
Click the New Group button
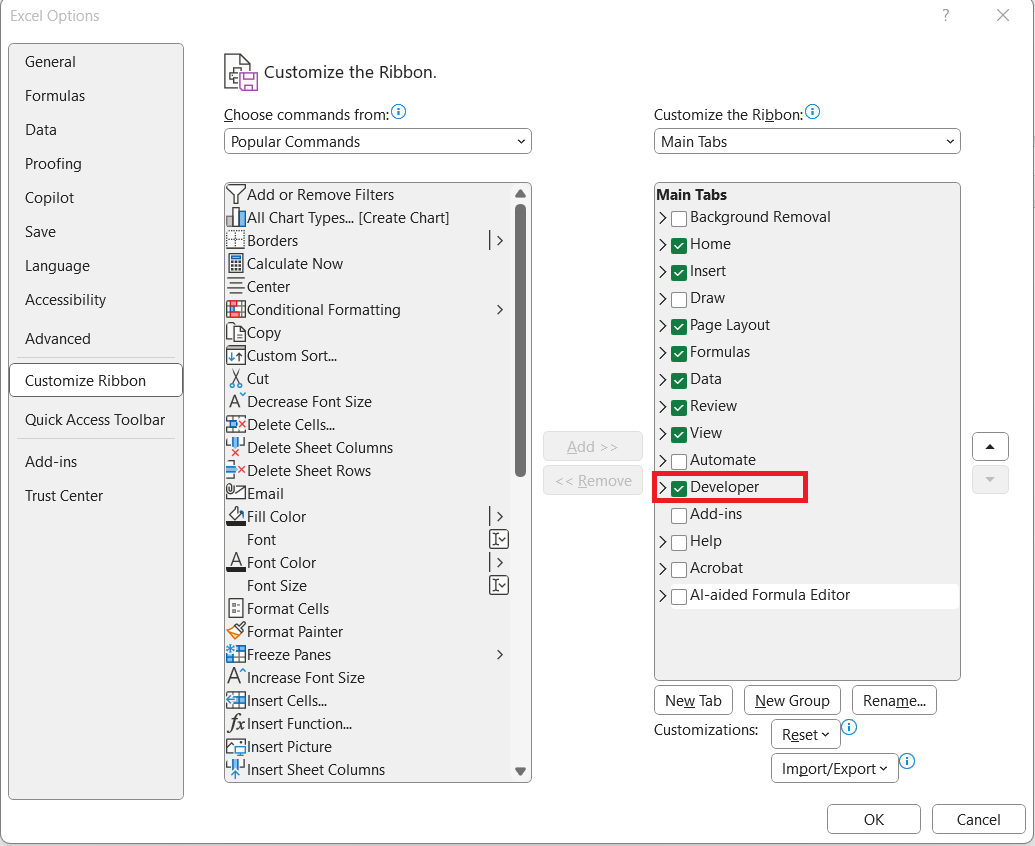click(792, 700)
